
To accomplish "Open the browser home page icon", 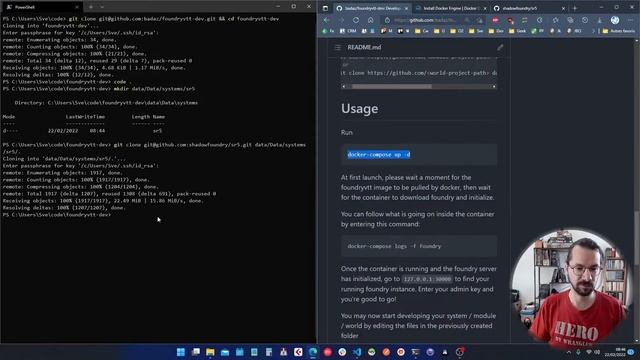I will (370, 20).
